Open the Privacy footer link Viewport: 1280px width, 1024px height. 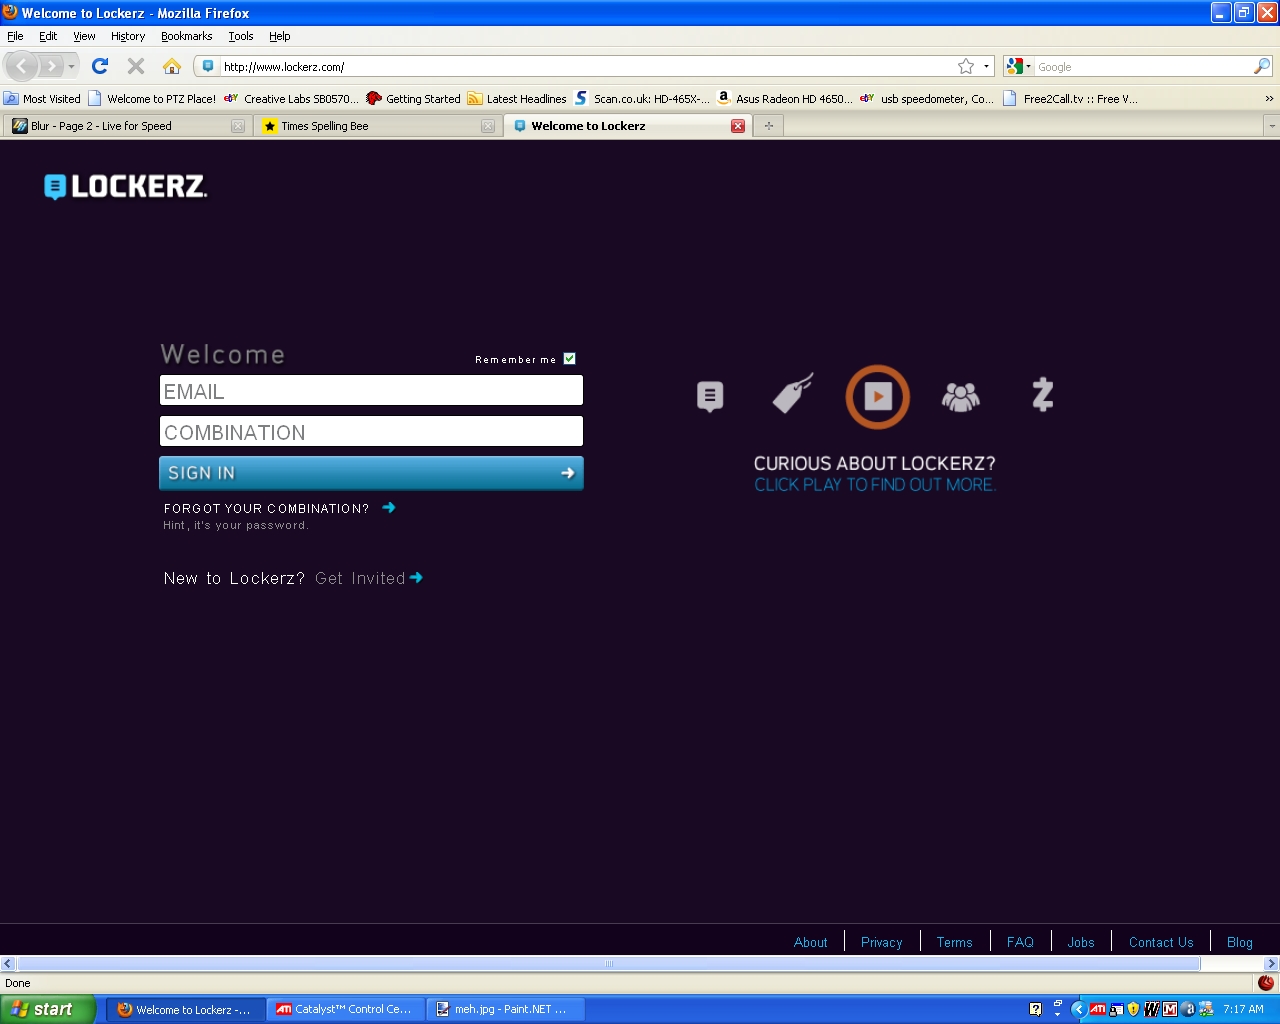[x=881, y=942]
